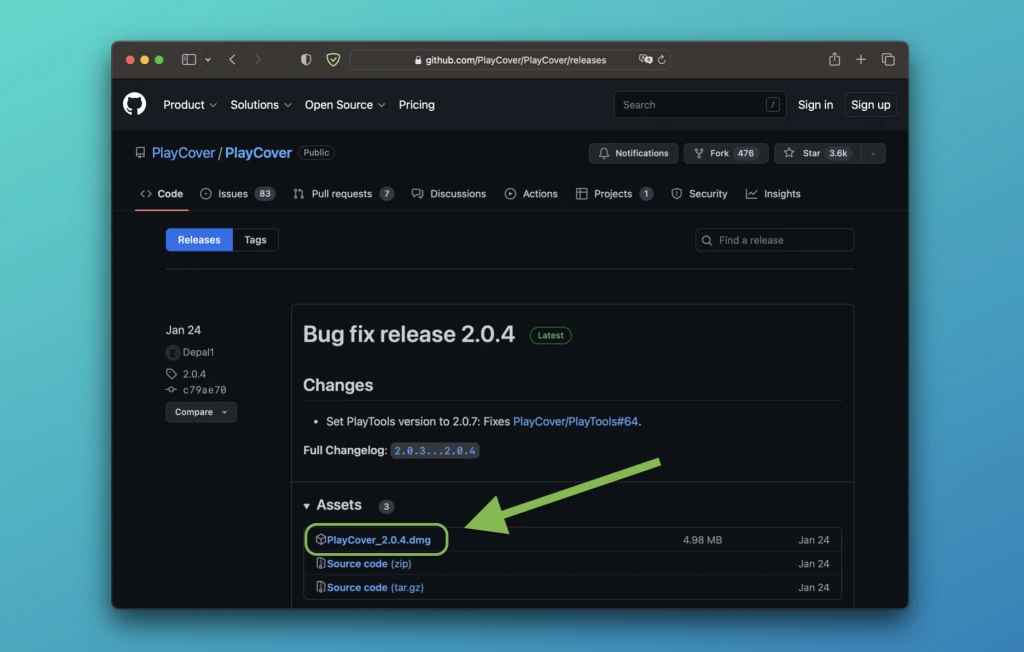
Task: Switch to the Pull requests tab
Action: point(344,193)
